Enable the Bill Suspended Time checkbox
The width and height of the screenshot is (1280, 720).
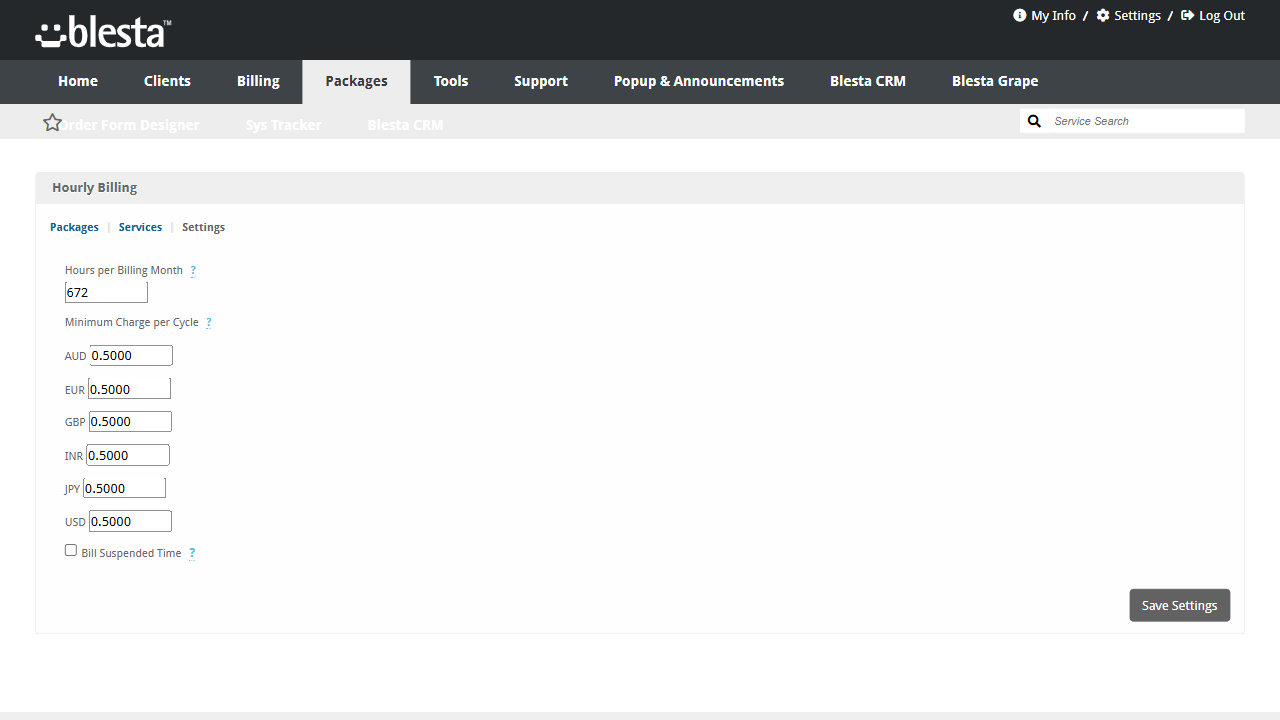(x=71, y=550)
